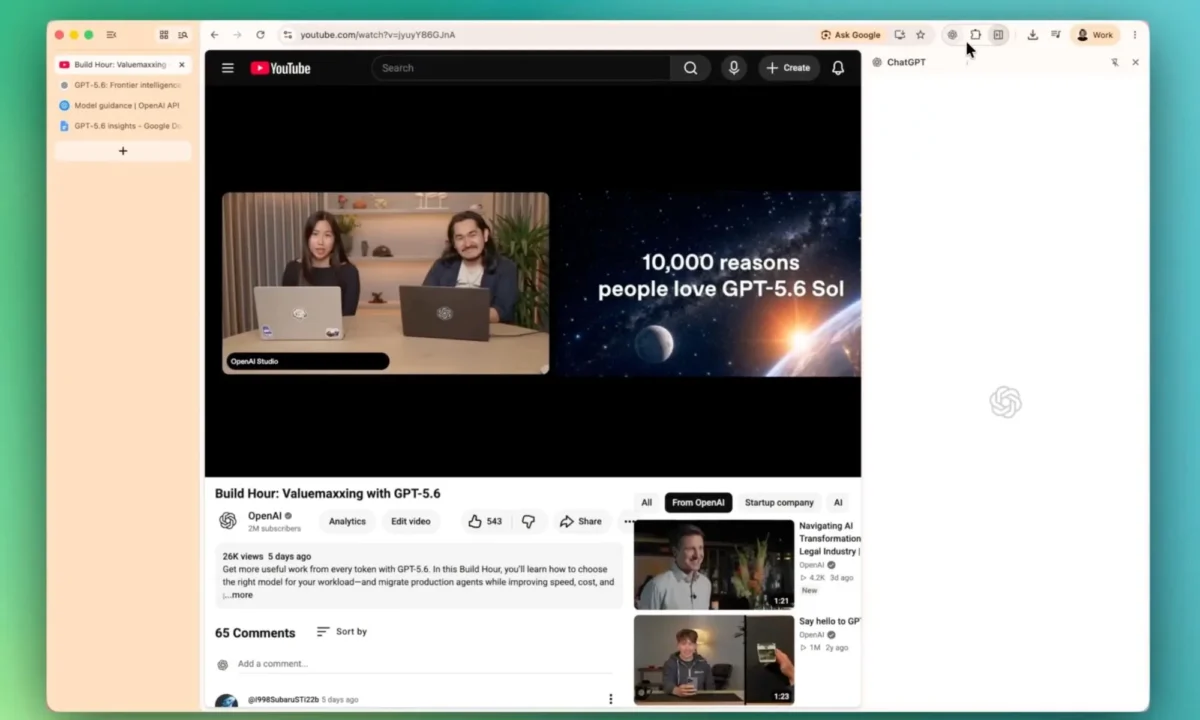Open the tab groups grid icon
Screen dimensions: 1200x720
164,35
